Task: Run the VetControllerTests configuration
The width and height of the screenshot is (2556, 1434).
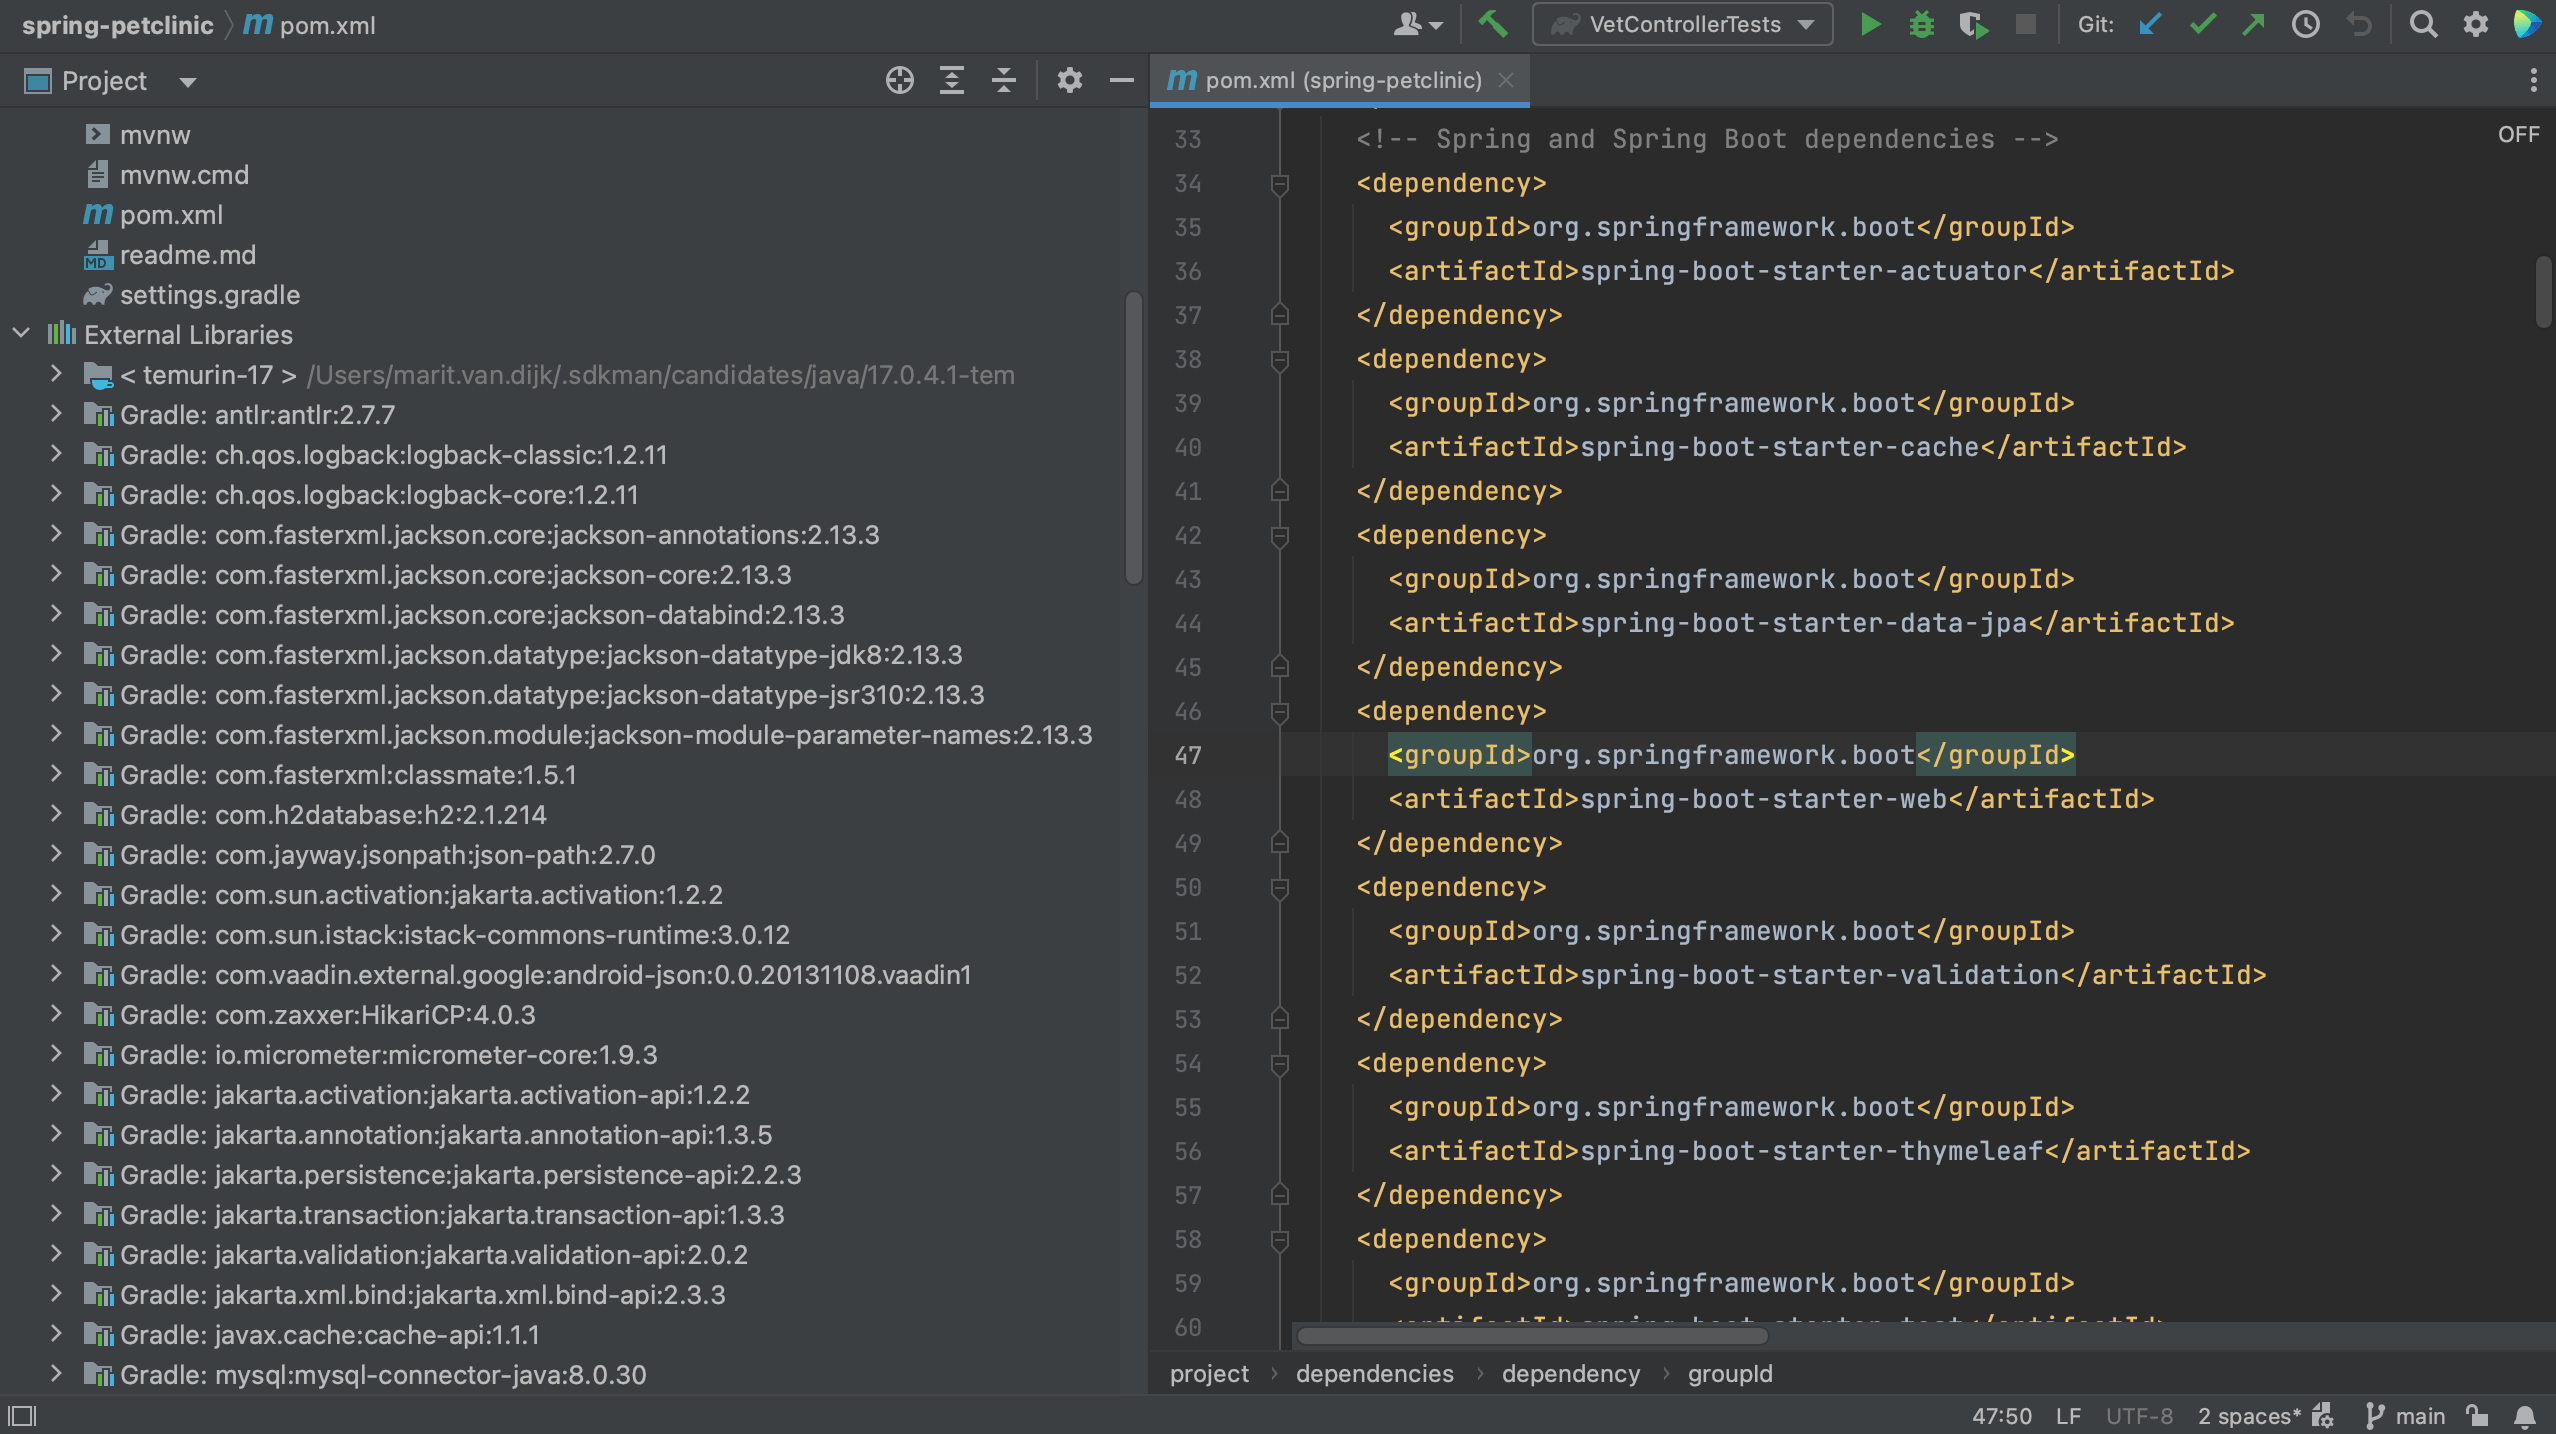Action: click(x=1869, y=23)
